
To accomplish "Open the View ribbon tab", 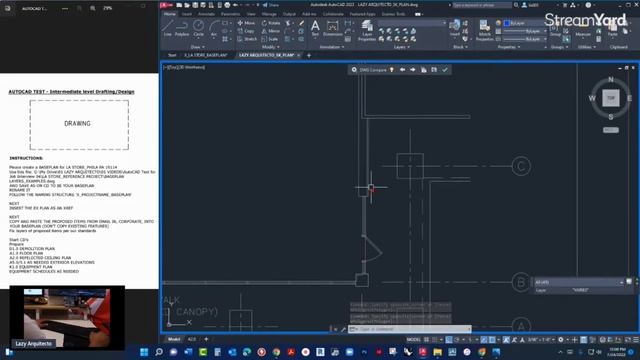I will (x=251, y=14).
